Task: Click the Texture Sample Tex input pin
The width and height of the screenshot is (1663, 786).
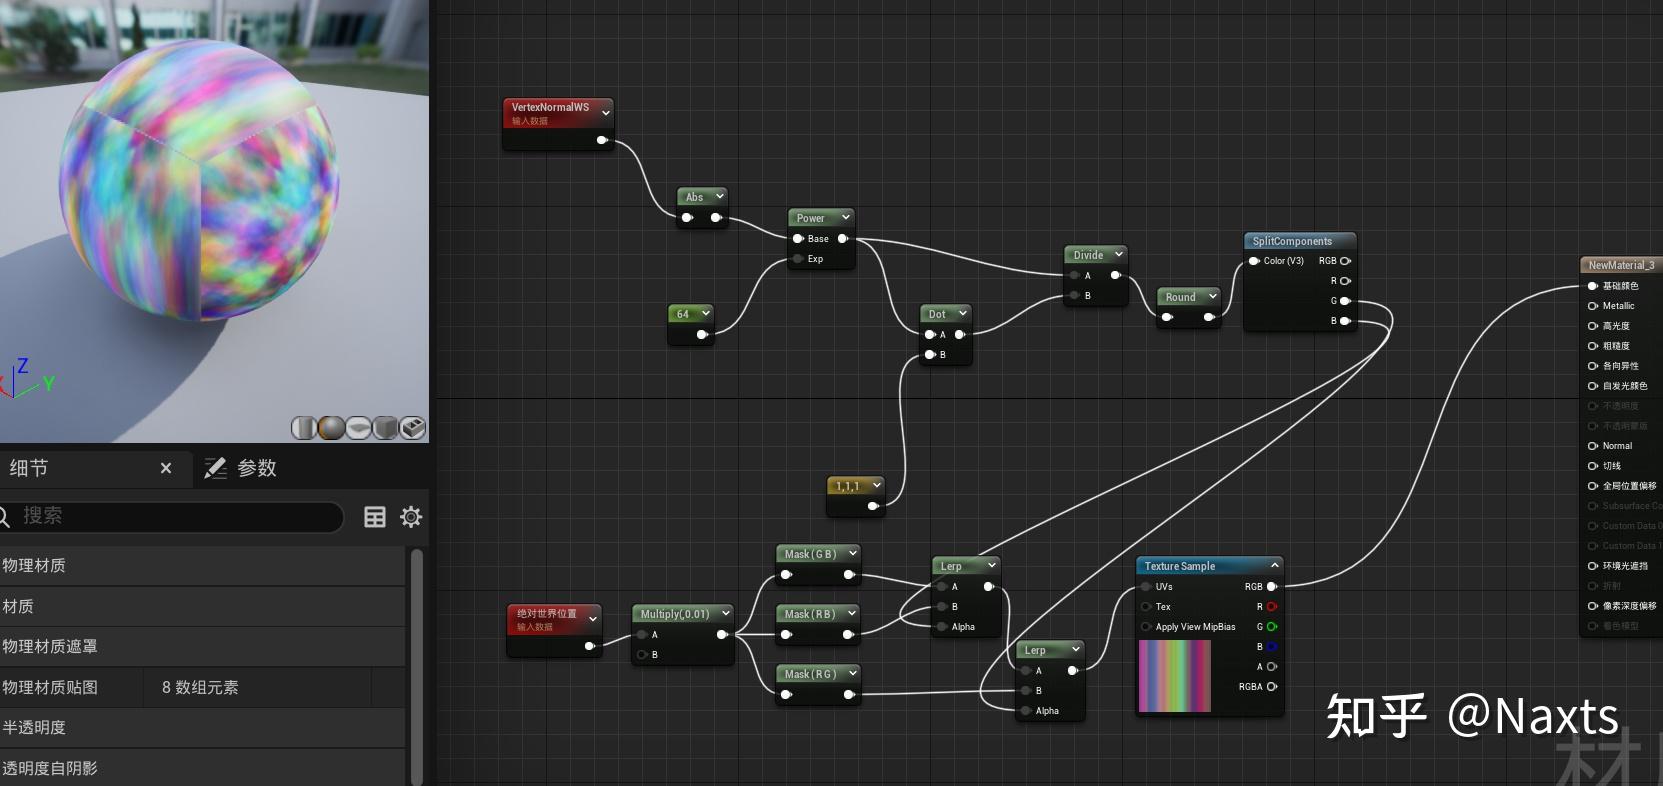Action: click(x=1146, y=607)
